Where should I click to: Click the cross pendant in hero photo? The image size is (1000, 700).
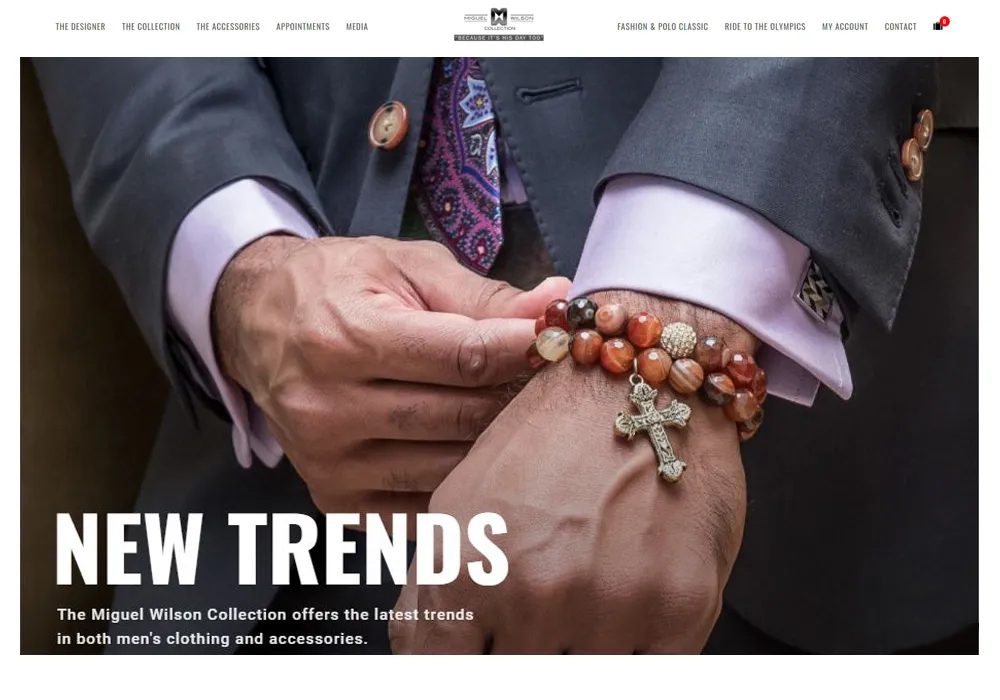653,427
